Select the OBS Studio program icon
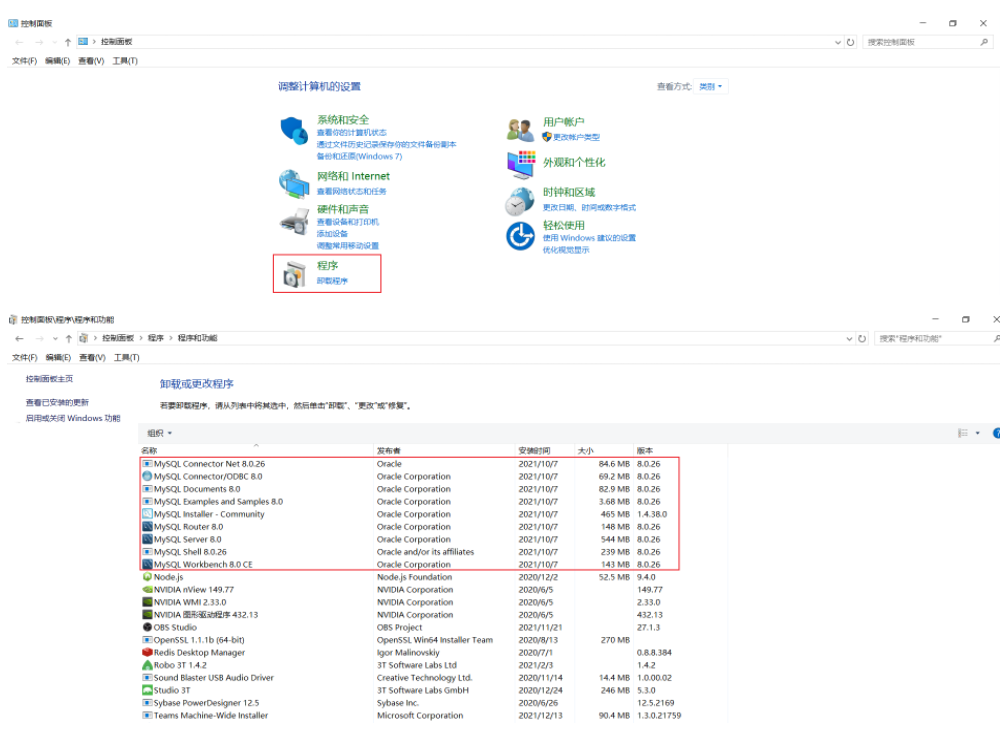The width and height of the screenshot is (1005, 731). click(x=147, y=627)
